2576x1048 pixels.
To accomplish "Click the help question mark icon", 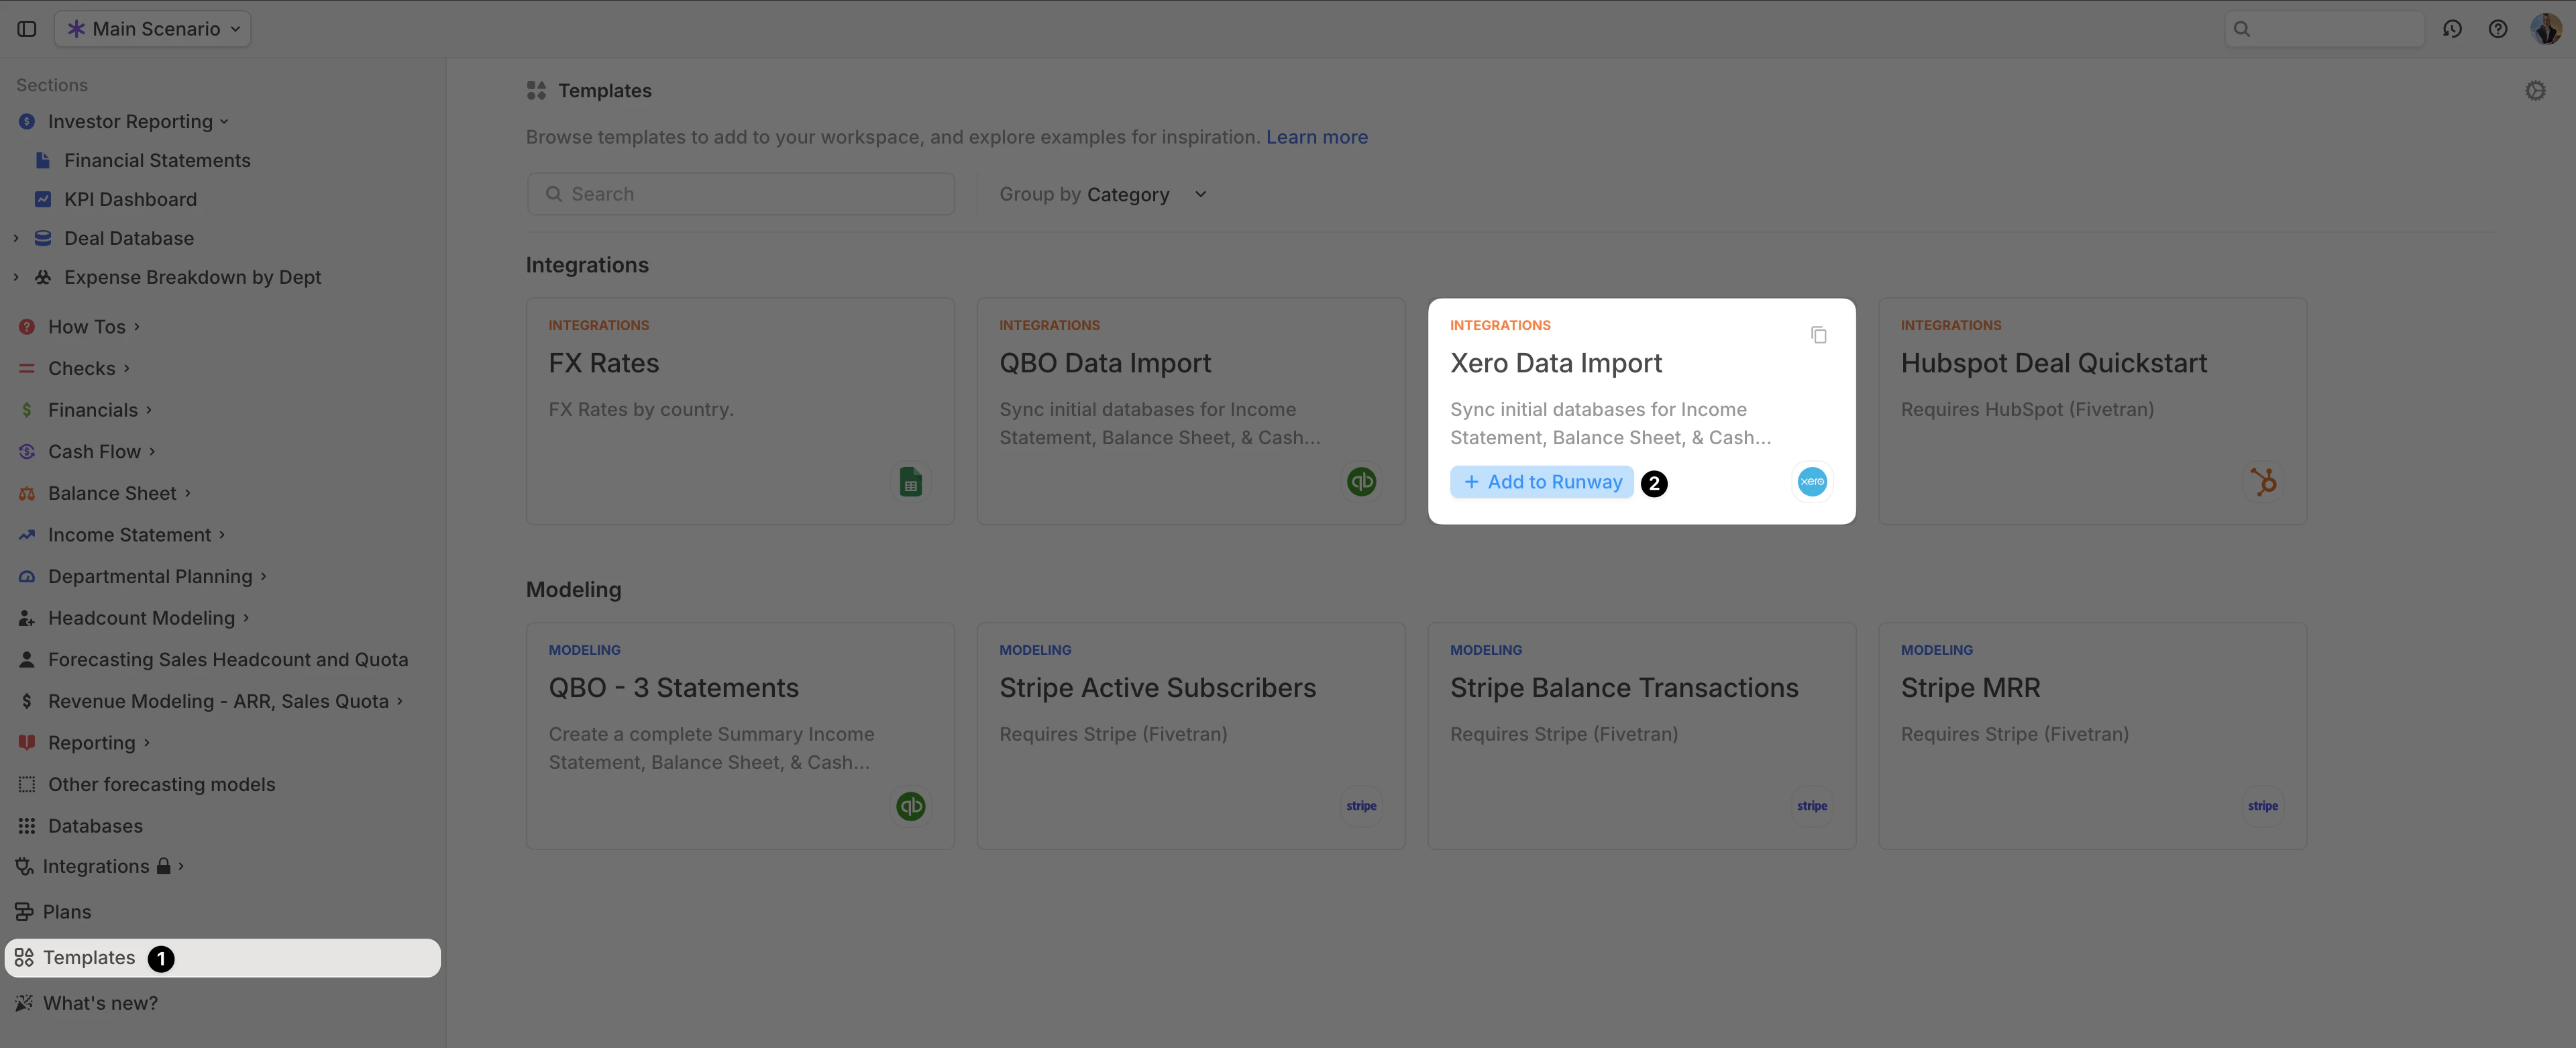I will point(2498,29).
